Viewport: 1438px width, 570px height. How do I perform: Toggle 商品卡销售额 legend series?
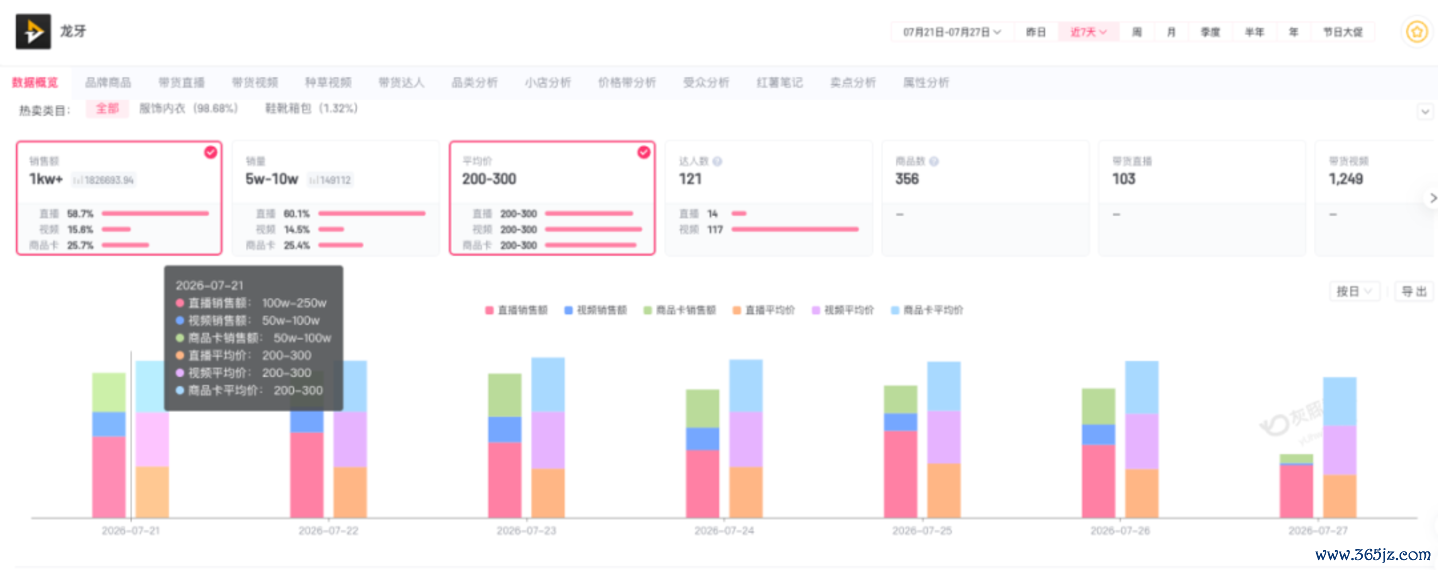(x=679, y=310)
